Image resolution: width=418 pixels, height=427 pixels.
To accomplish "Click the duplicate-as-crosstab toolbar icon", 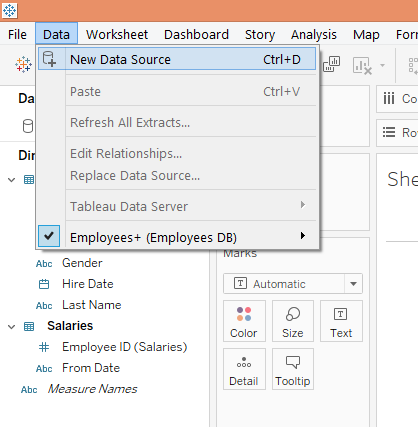I will click(331, 64).
